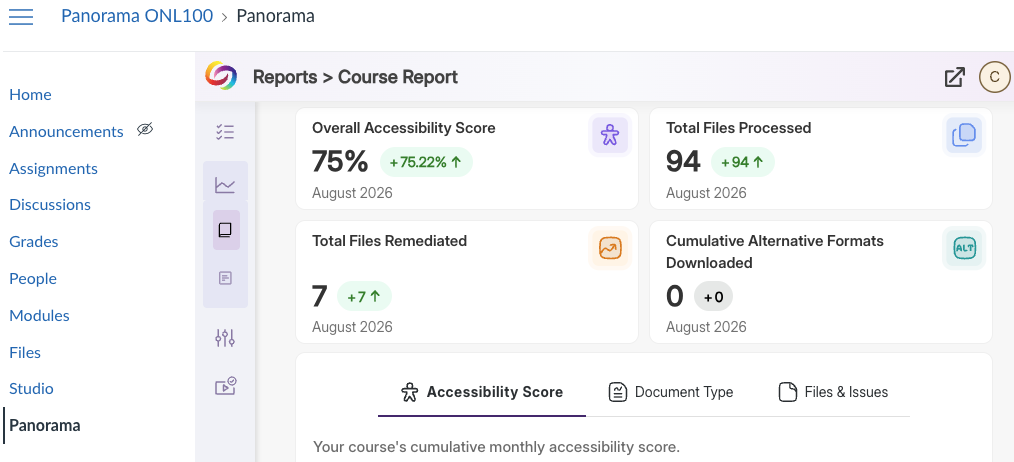Open Files in course navigation
Viewport: 1014px width, 462px height.
tap(25, 352)
